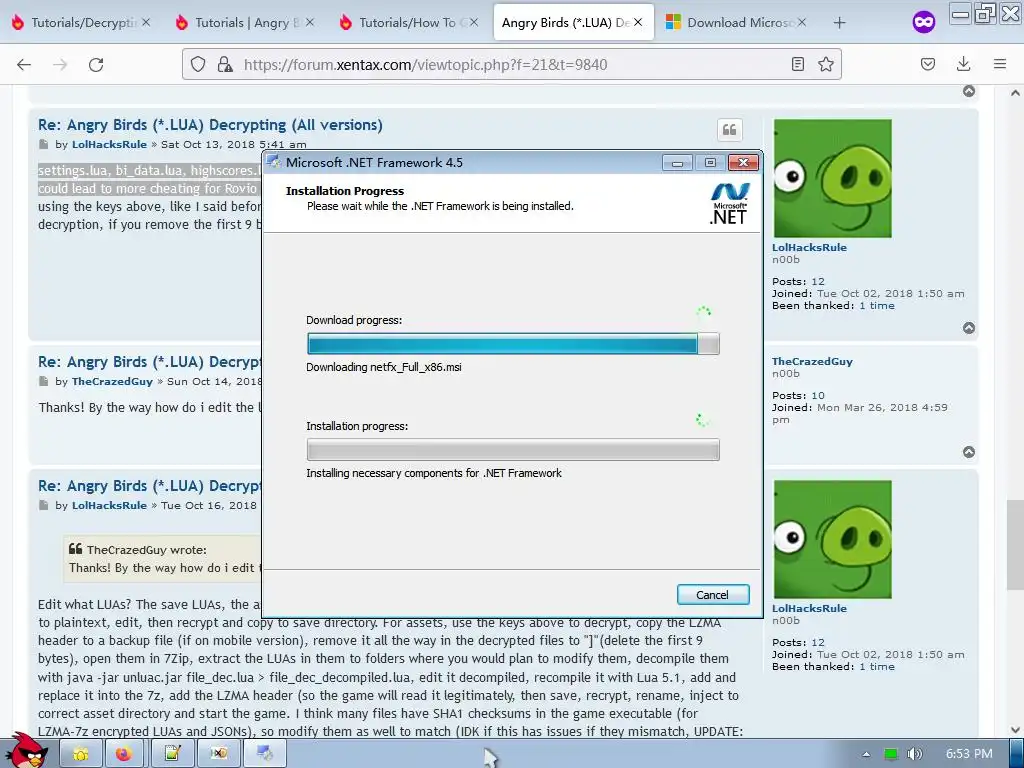Screen dimensions: 1024x768
Task: Click top-of-page arrow under first LolHacksRule post
Action: [968, 328]
